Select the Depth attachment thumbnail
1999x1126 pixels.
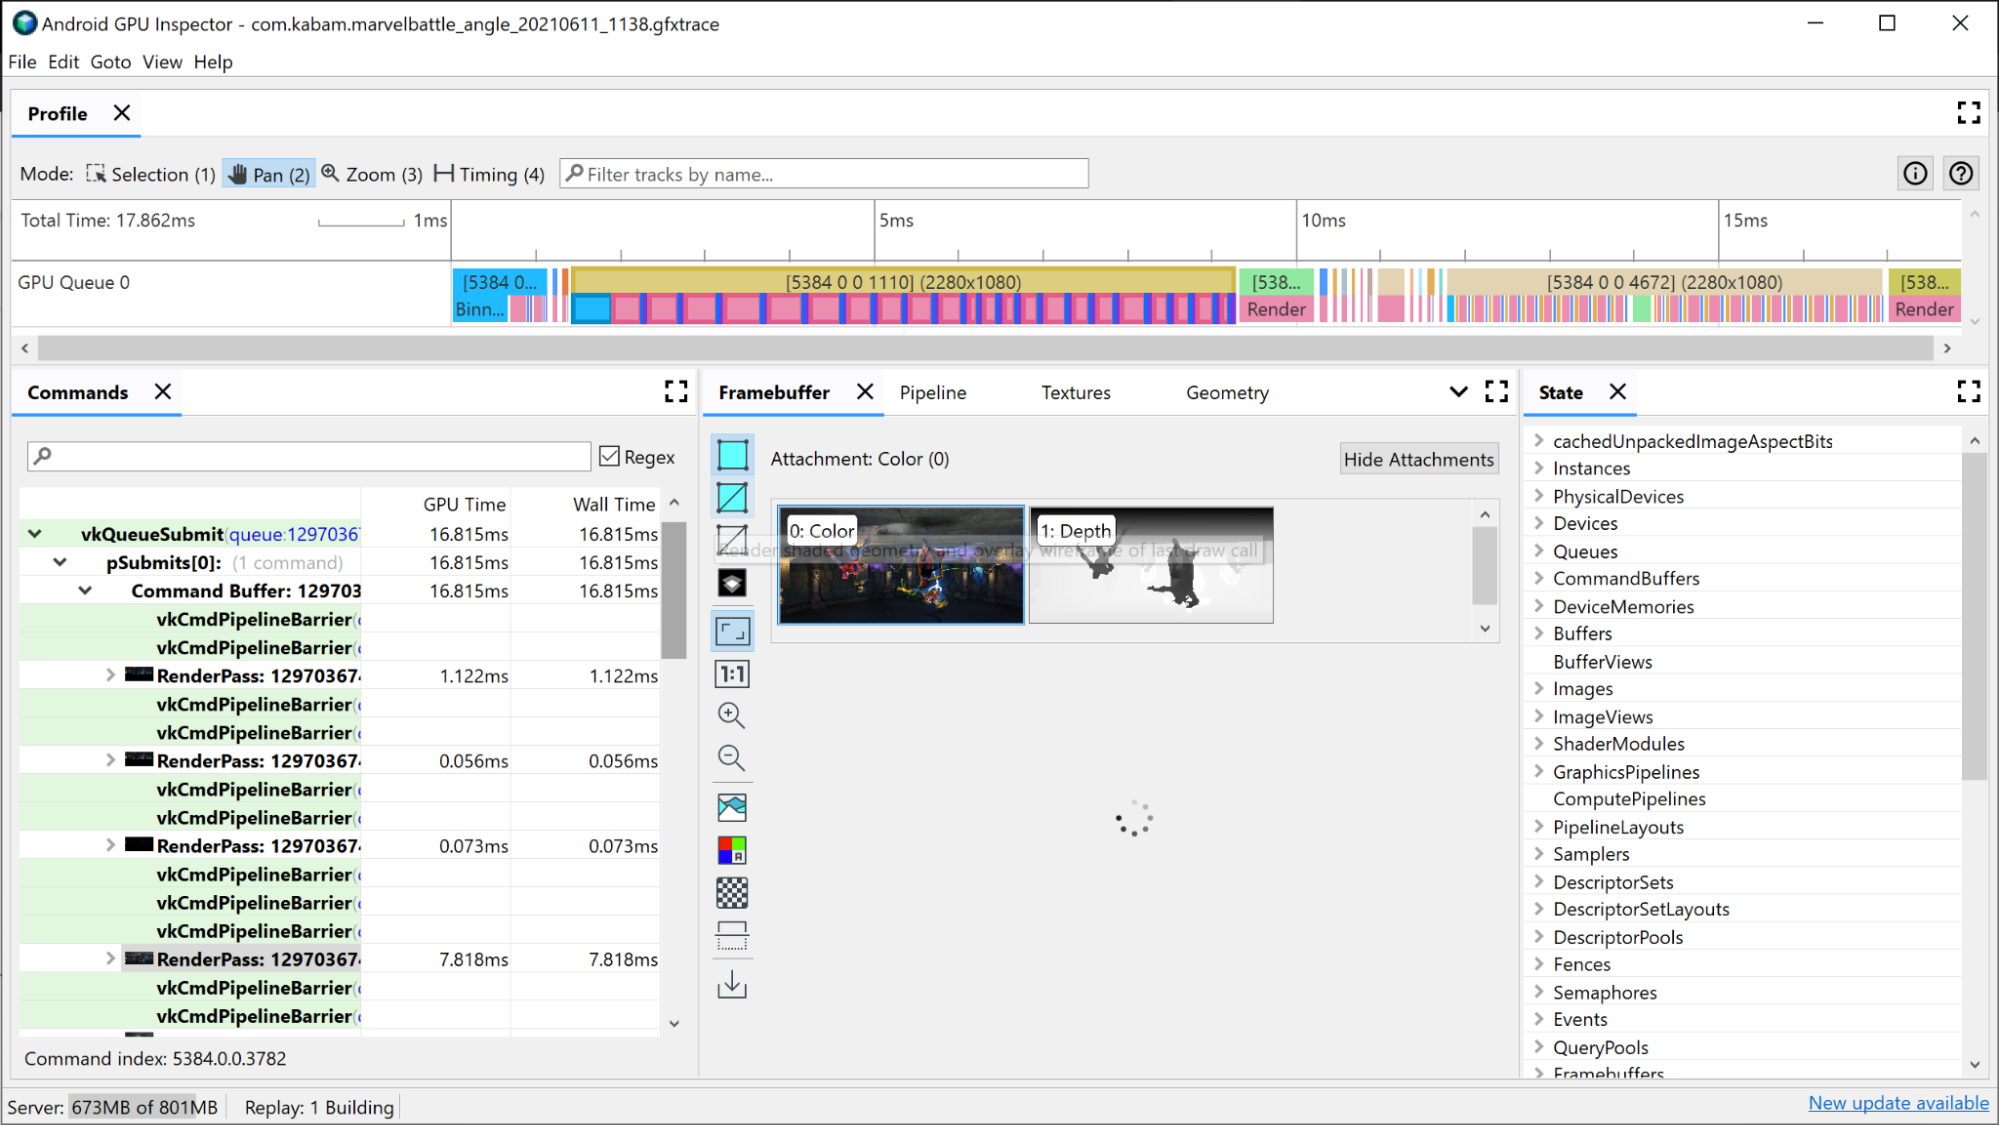click(x=1152, y=564)
